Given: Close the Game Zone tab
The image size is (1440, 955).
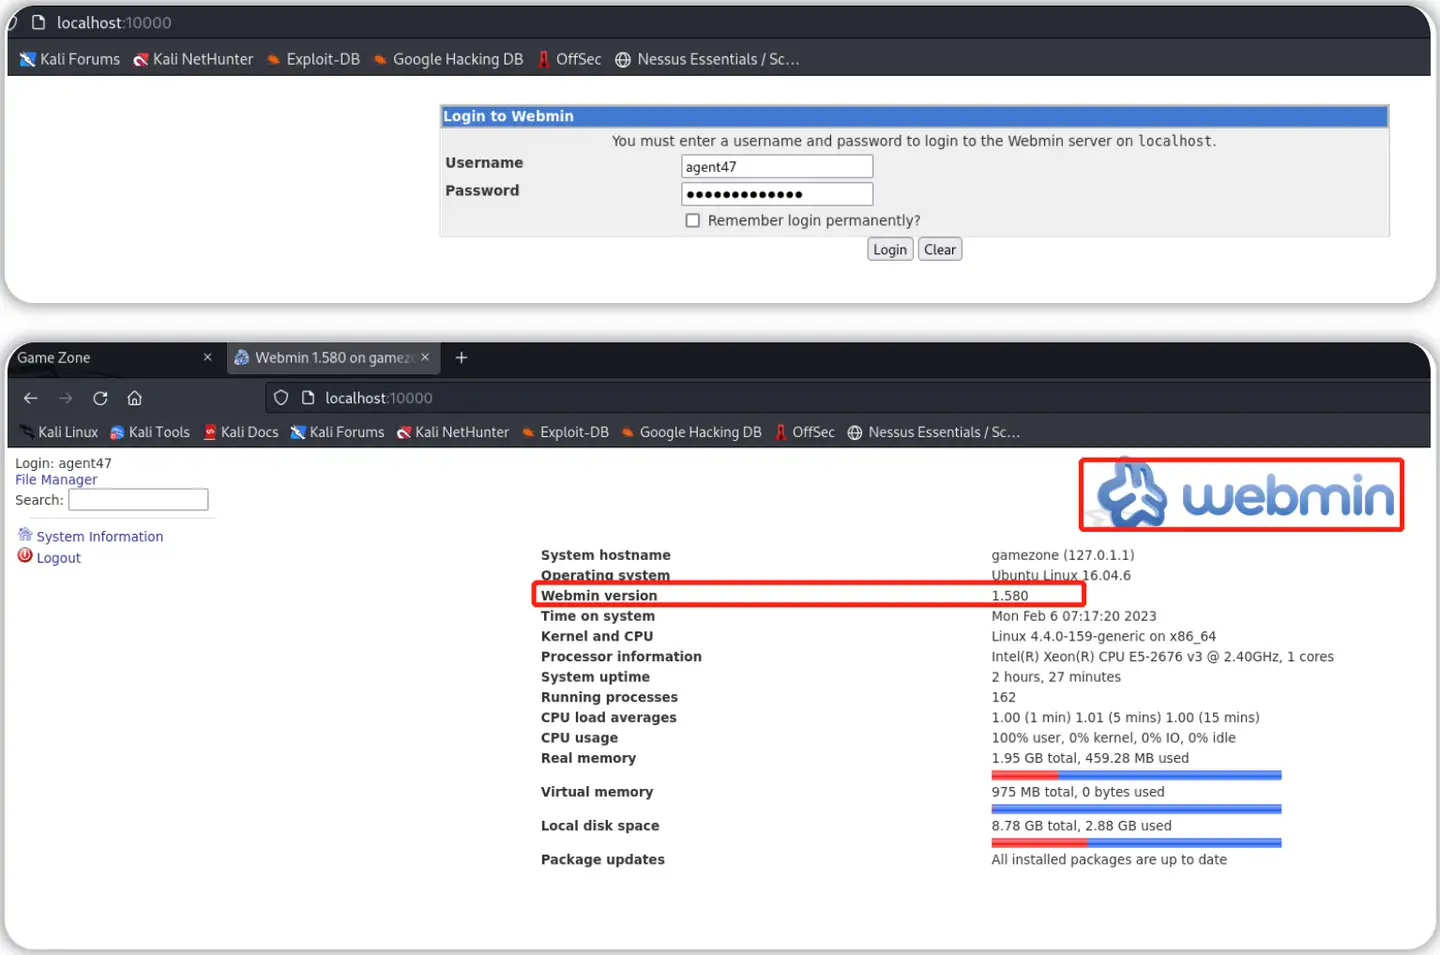Looking at the screenshot, I should pyautogui.click(x=207, y=357).
